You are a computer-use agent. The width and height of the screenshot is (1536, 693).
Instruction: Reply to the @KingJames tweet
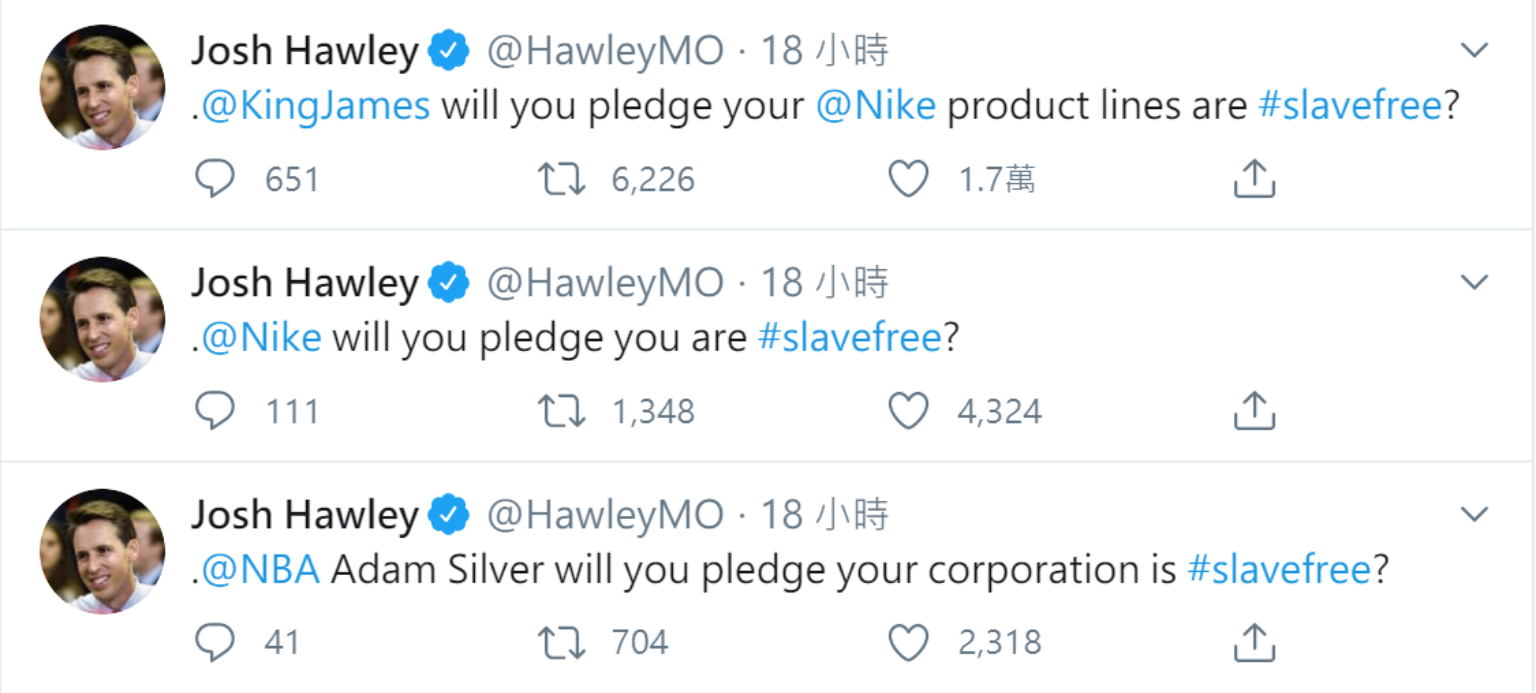coord(214,180)
